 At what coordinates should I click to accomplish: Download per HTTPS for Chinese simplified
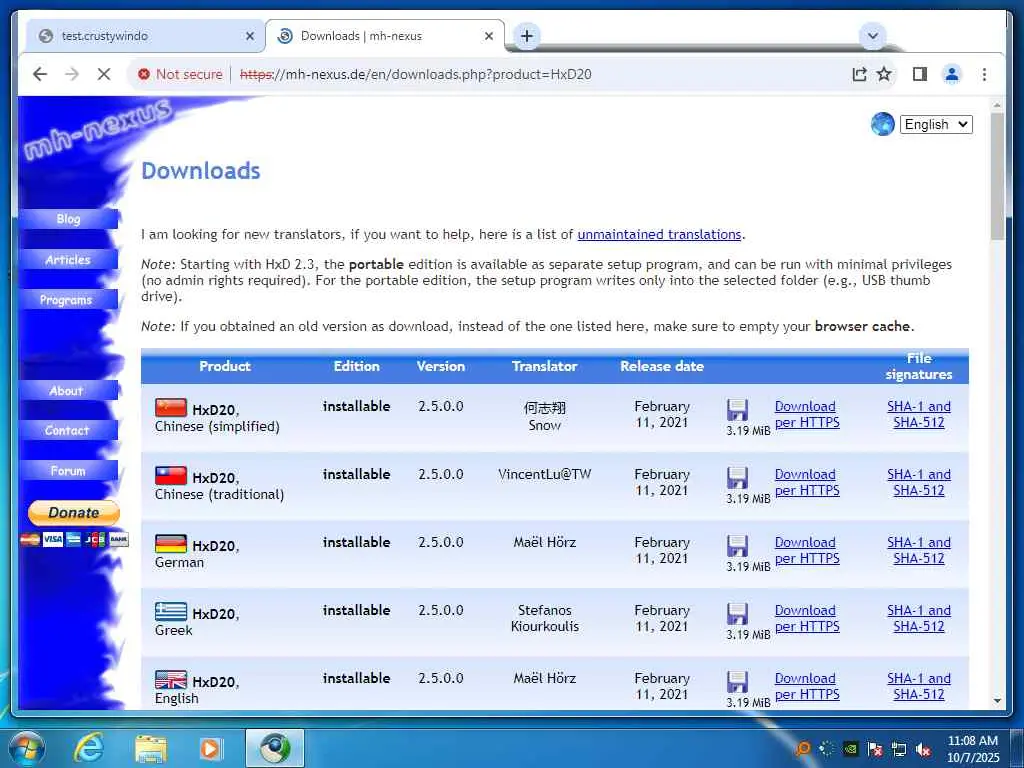tap(807, 415)
